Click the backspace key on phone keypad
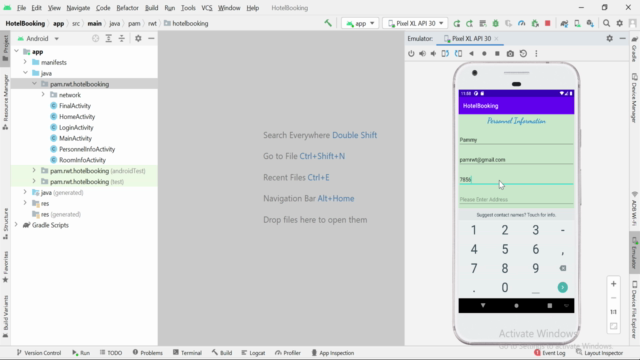 pyautogui.click(x=563, y=268)
